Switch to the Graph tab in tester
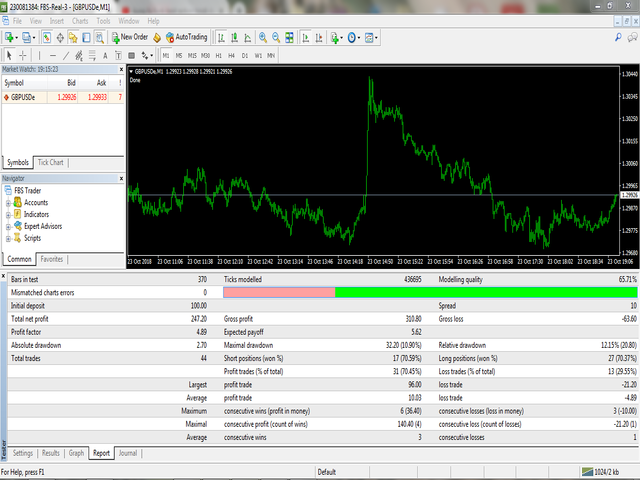640x480 pixels. [76, 453]
